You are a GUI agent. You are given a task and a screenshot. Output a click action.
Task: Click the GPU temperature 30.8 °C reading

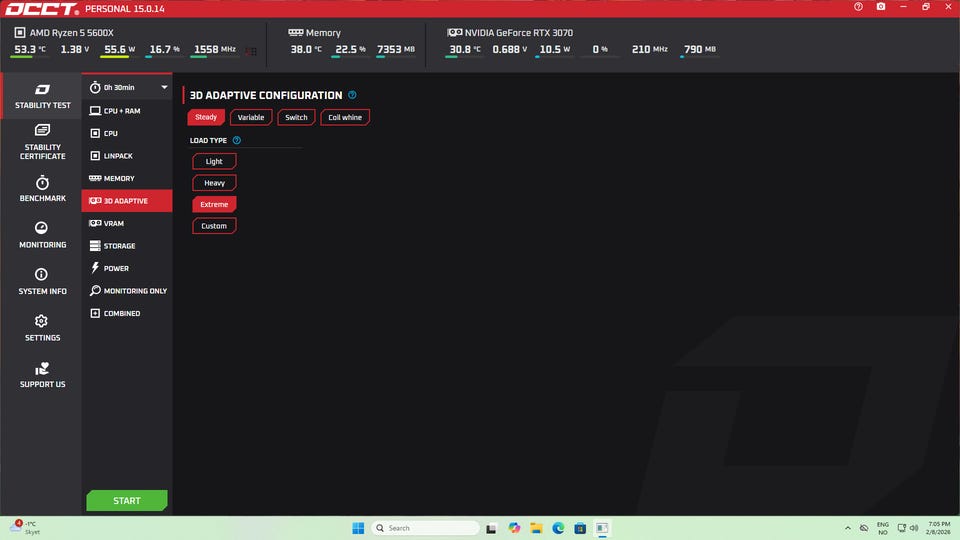pyautogui.click(x=465, y=49)
